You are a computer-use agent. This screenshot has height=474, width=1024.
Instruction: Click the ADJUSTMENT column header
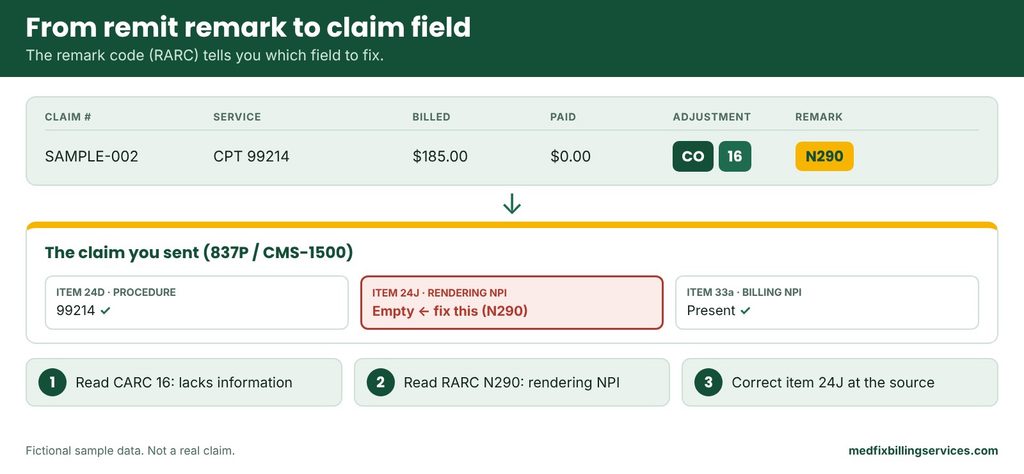pos(712,117)
